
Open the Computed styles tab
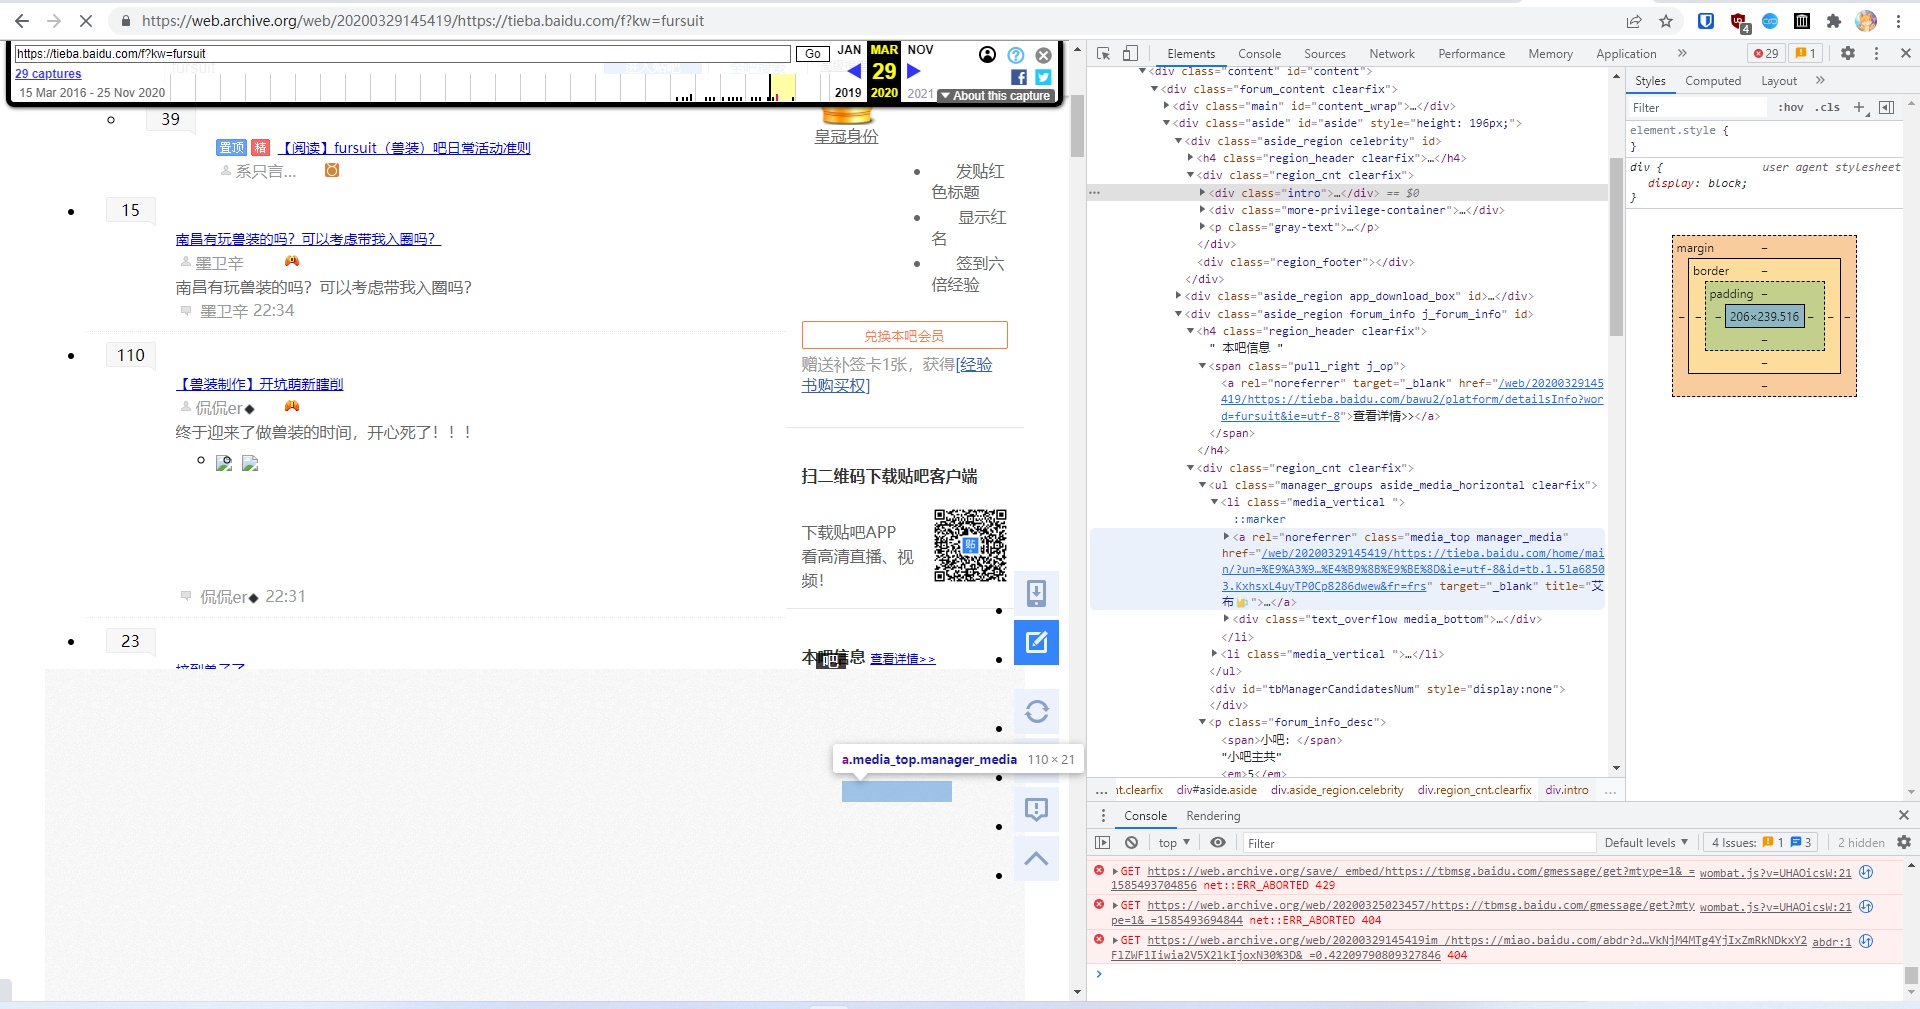[1712, 81]
